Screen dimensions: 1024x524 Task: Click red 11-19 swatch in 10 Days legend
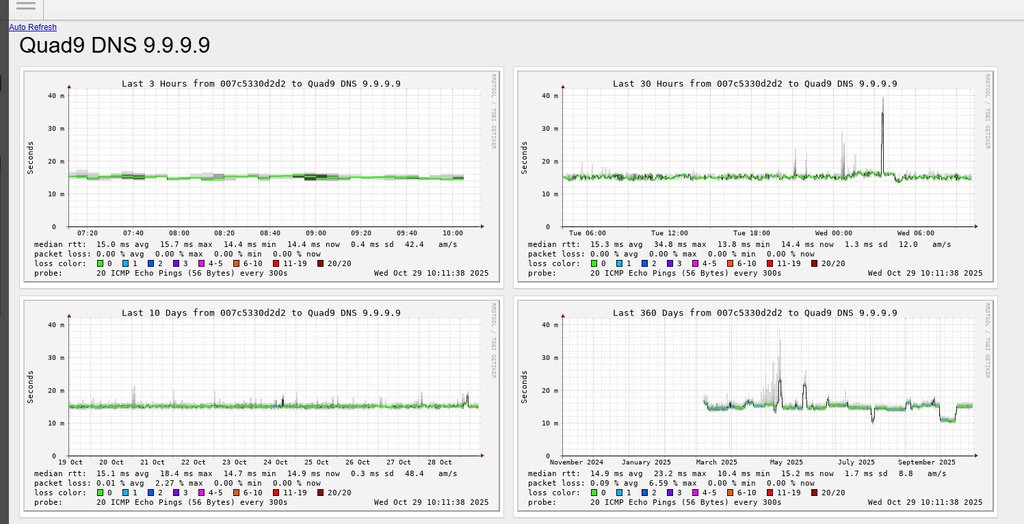(x=276, y=493)
